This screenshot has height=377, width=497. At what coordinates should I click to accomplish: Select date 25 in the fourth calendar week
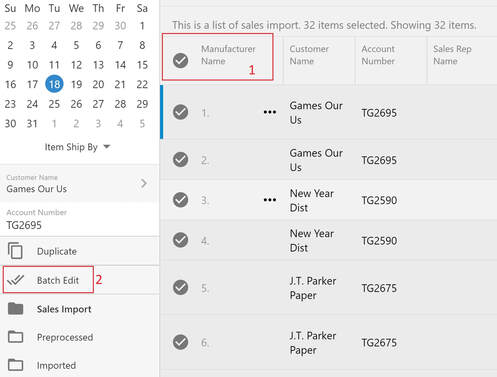(54, 104)
